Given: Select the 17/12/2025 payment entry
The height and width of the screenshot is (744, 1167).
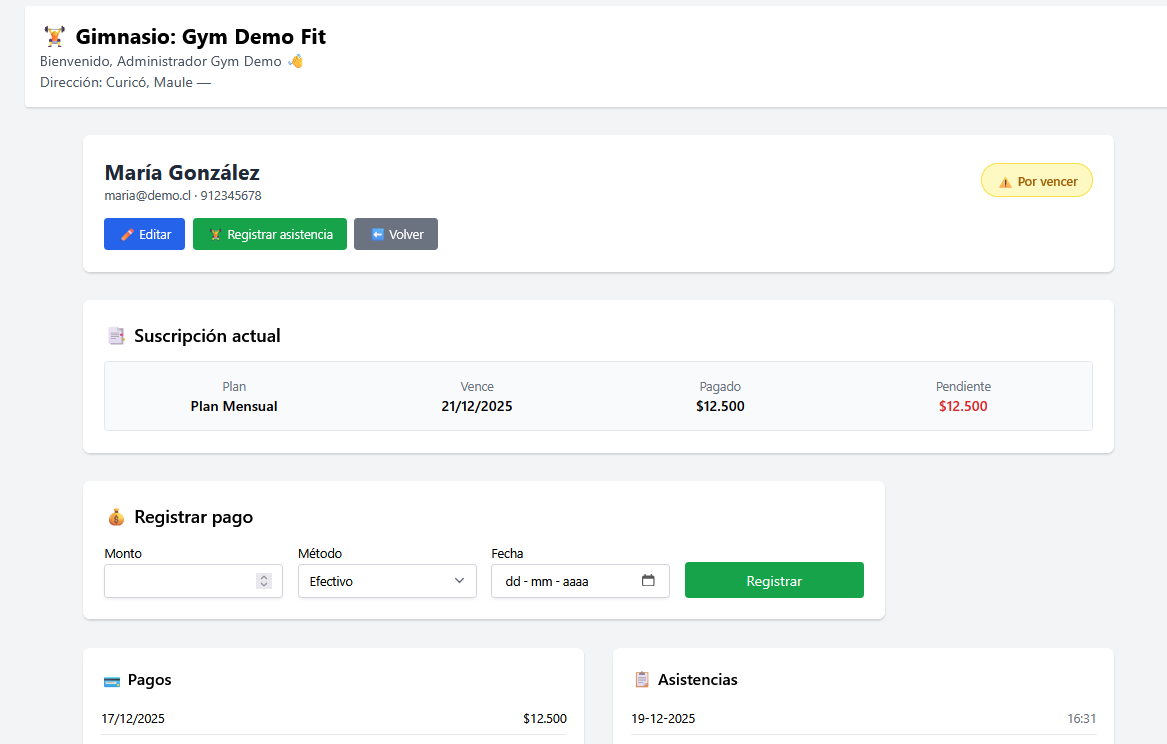Looking at the screenshot, I should (333, 718).
